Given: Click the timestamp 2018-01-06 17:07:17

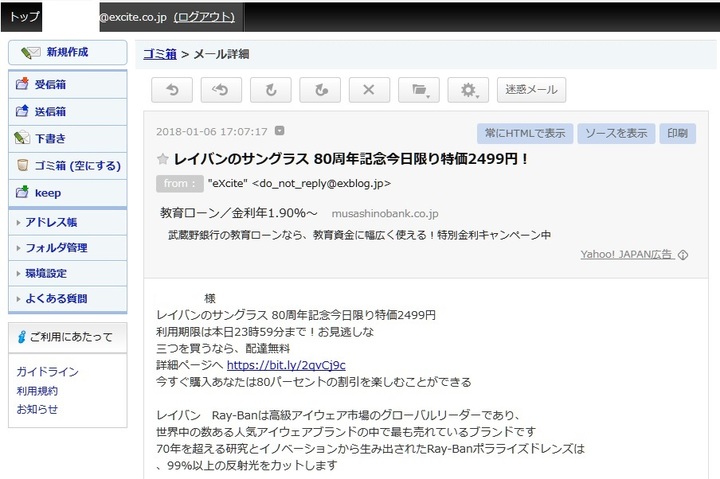Looking at the screenshot, I should point(212,132).
